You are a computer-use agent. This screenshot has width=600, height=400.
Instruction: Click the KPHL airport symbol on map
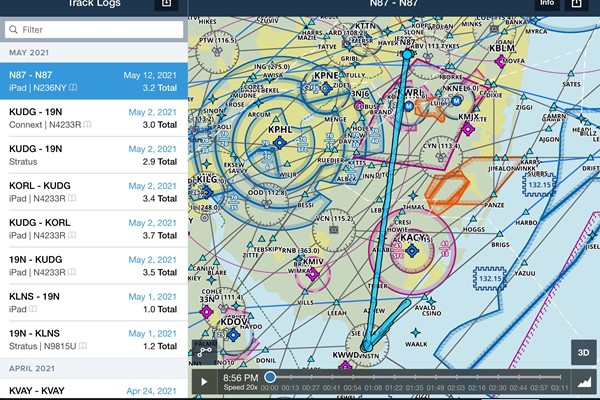pyautogui.click(x=279, y=143)
